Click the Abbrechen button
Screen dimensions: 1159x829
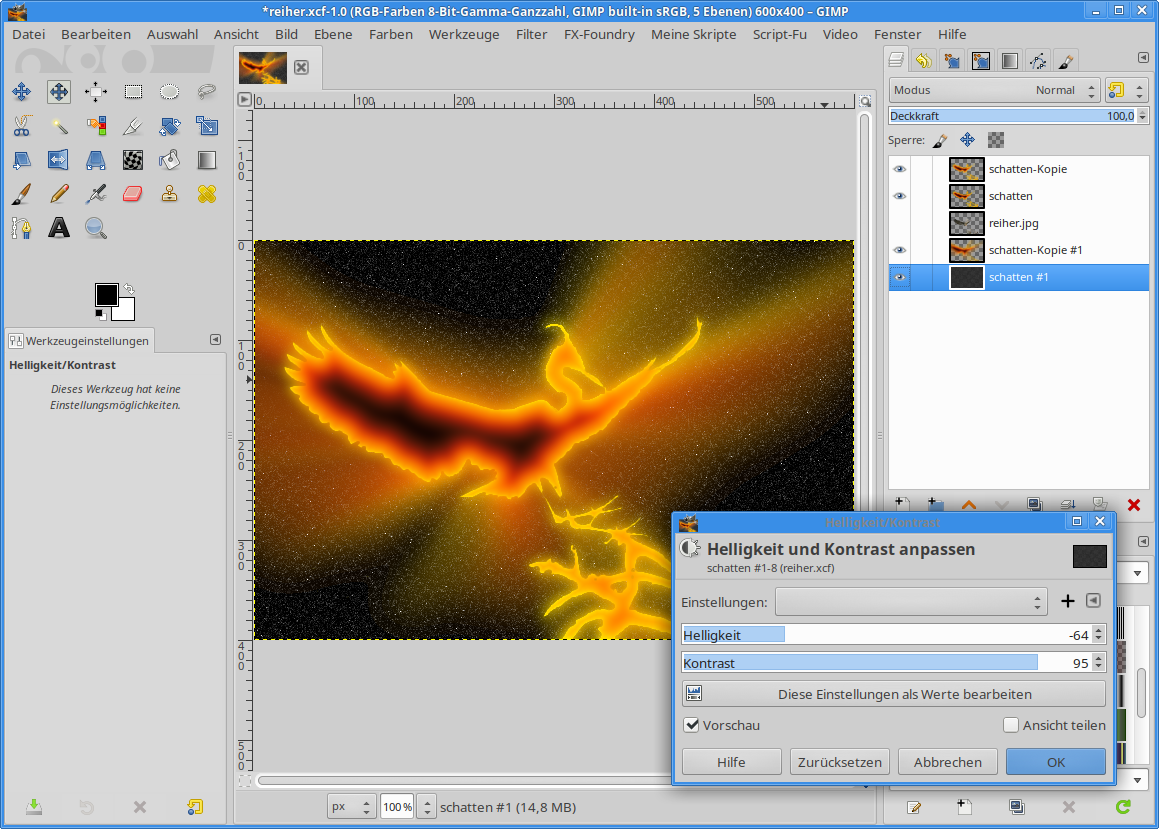(x=947, y=762)
